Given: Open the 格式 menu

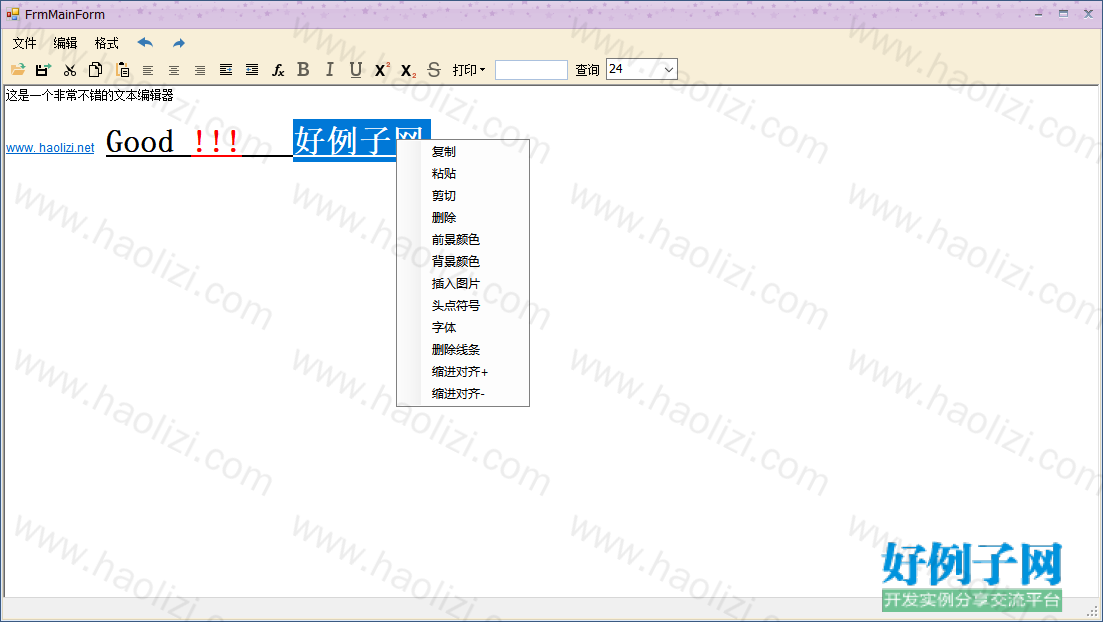Looking at the screenshot, I should coord(107,43).
